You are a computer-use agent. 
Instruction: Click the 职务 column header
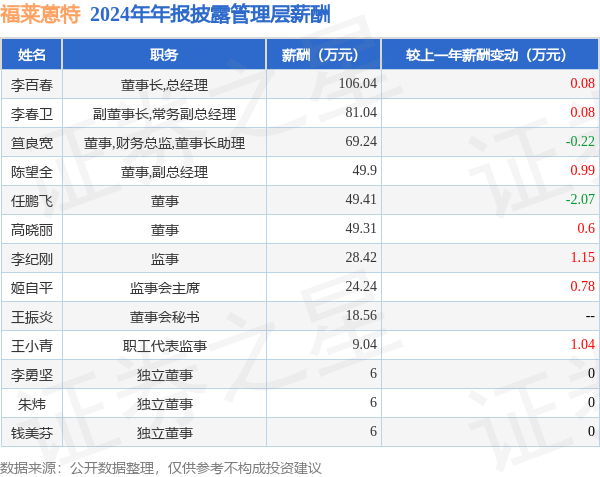tap(164, 55)
